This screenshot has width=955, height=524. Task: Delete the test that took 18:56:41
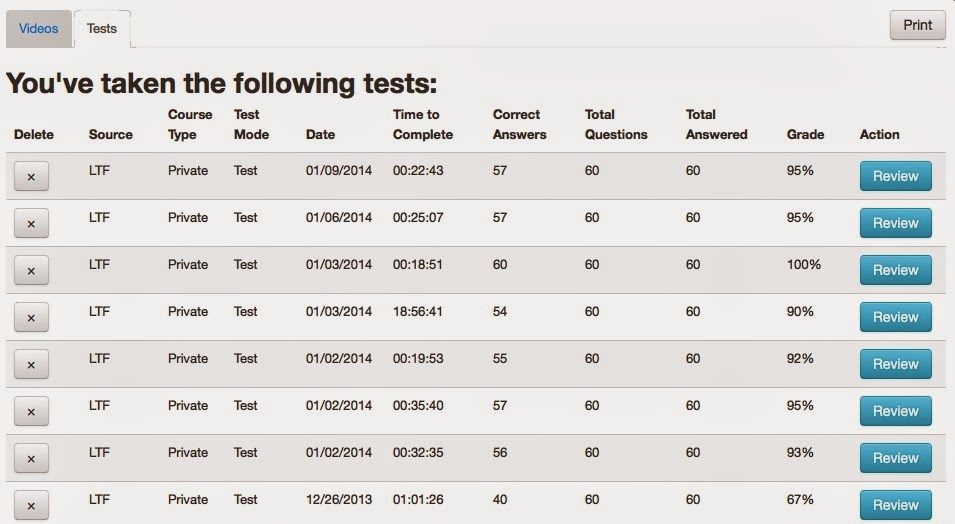click(31, 317)
